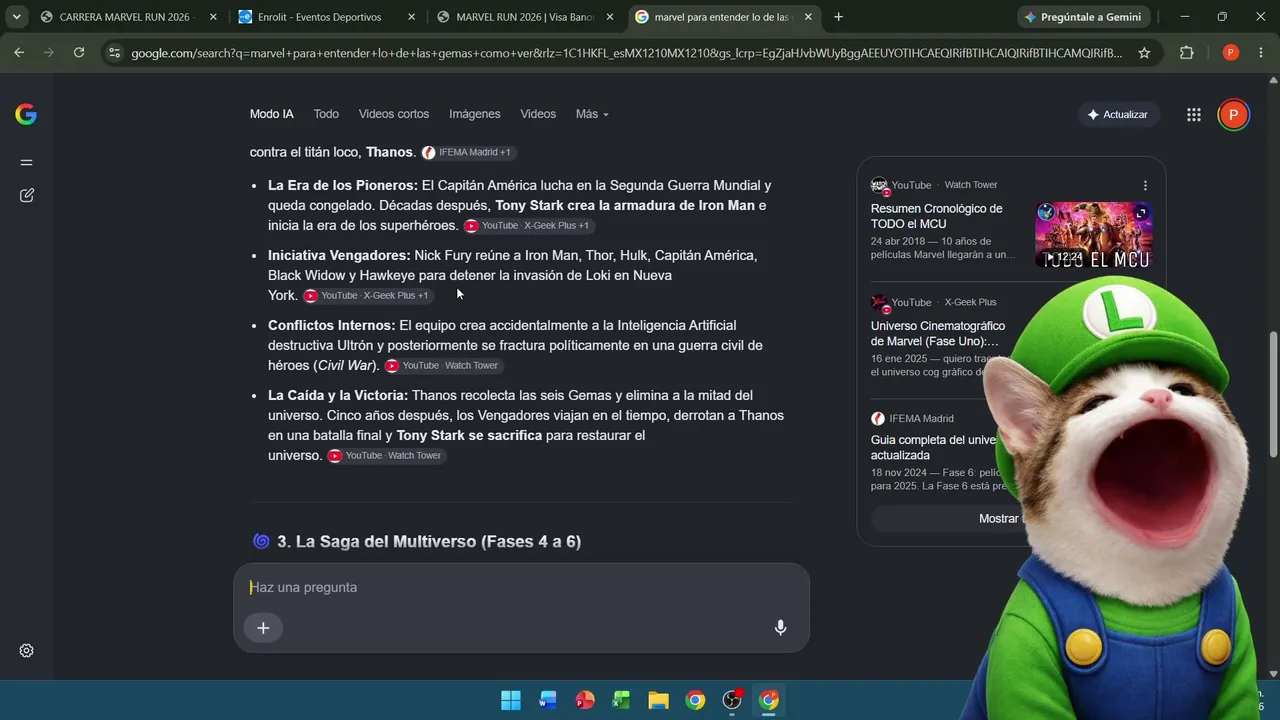Select the Todo search tab

click(326, 114)
